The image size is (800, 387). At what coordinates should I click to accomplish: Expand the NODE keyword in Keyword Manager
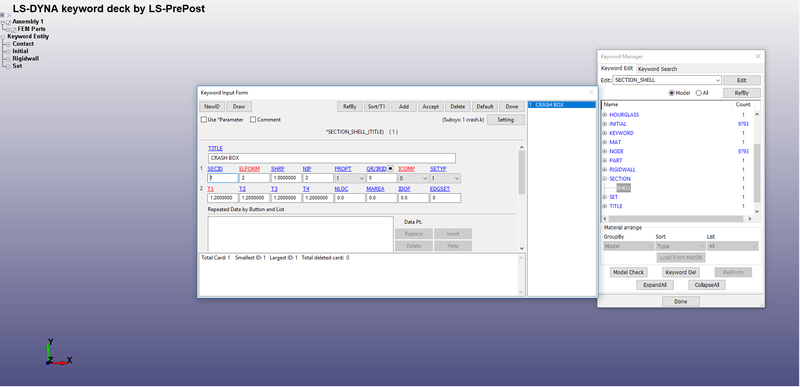click(x=605, y=151)
